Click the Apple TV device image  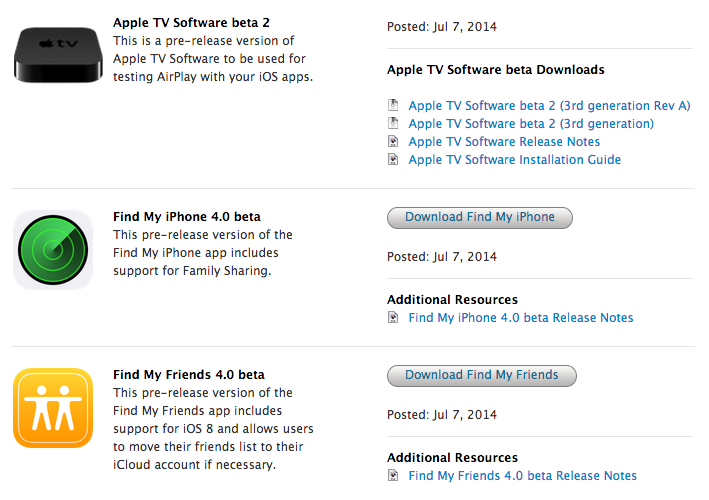[x=57, y=54]
